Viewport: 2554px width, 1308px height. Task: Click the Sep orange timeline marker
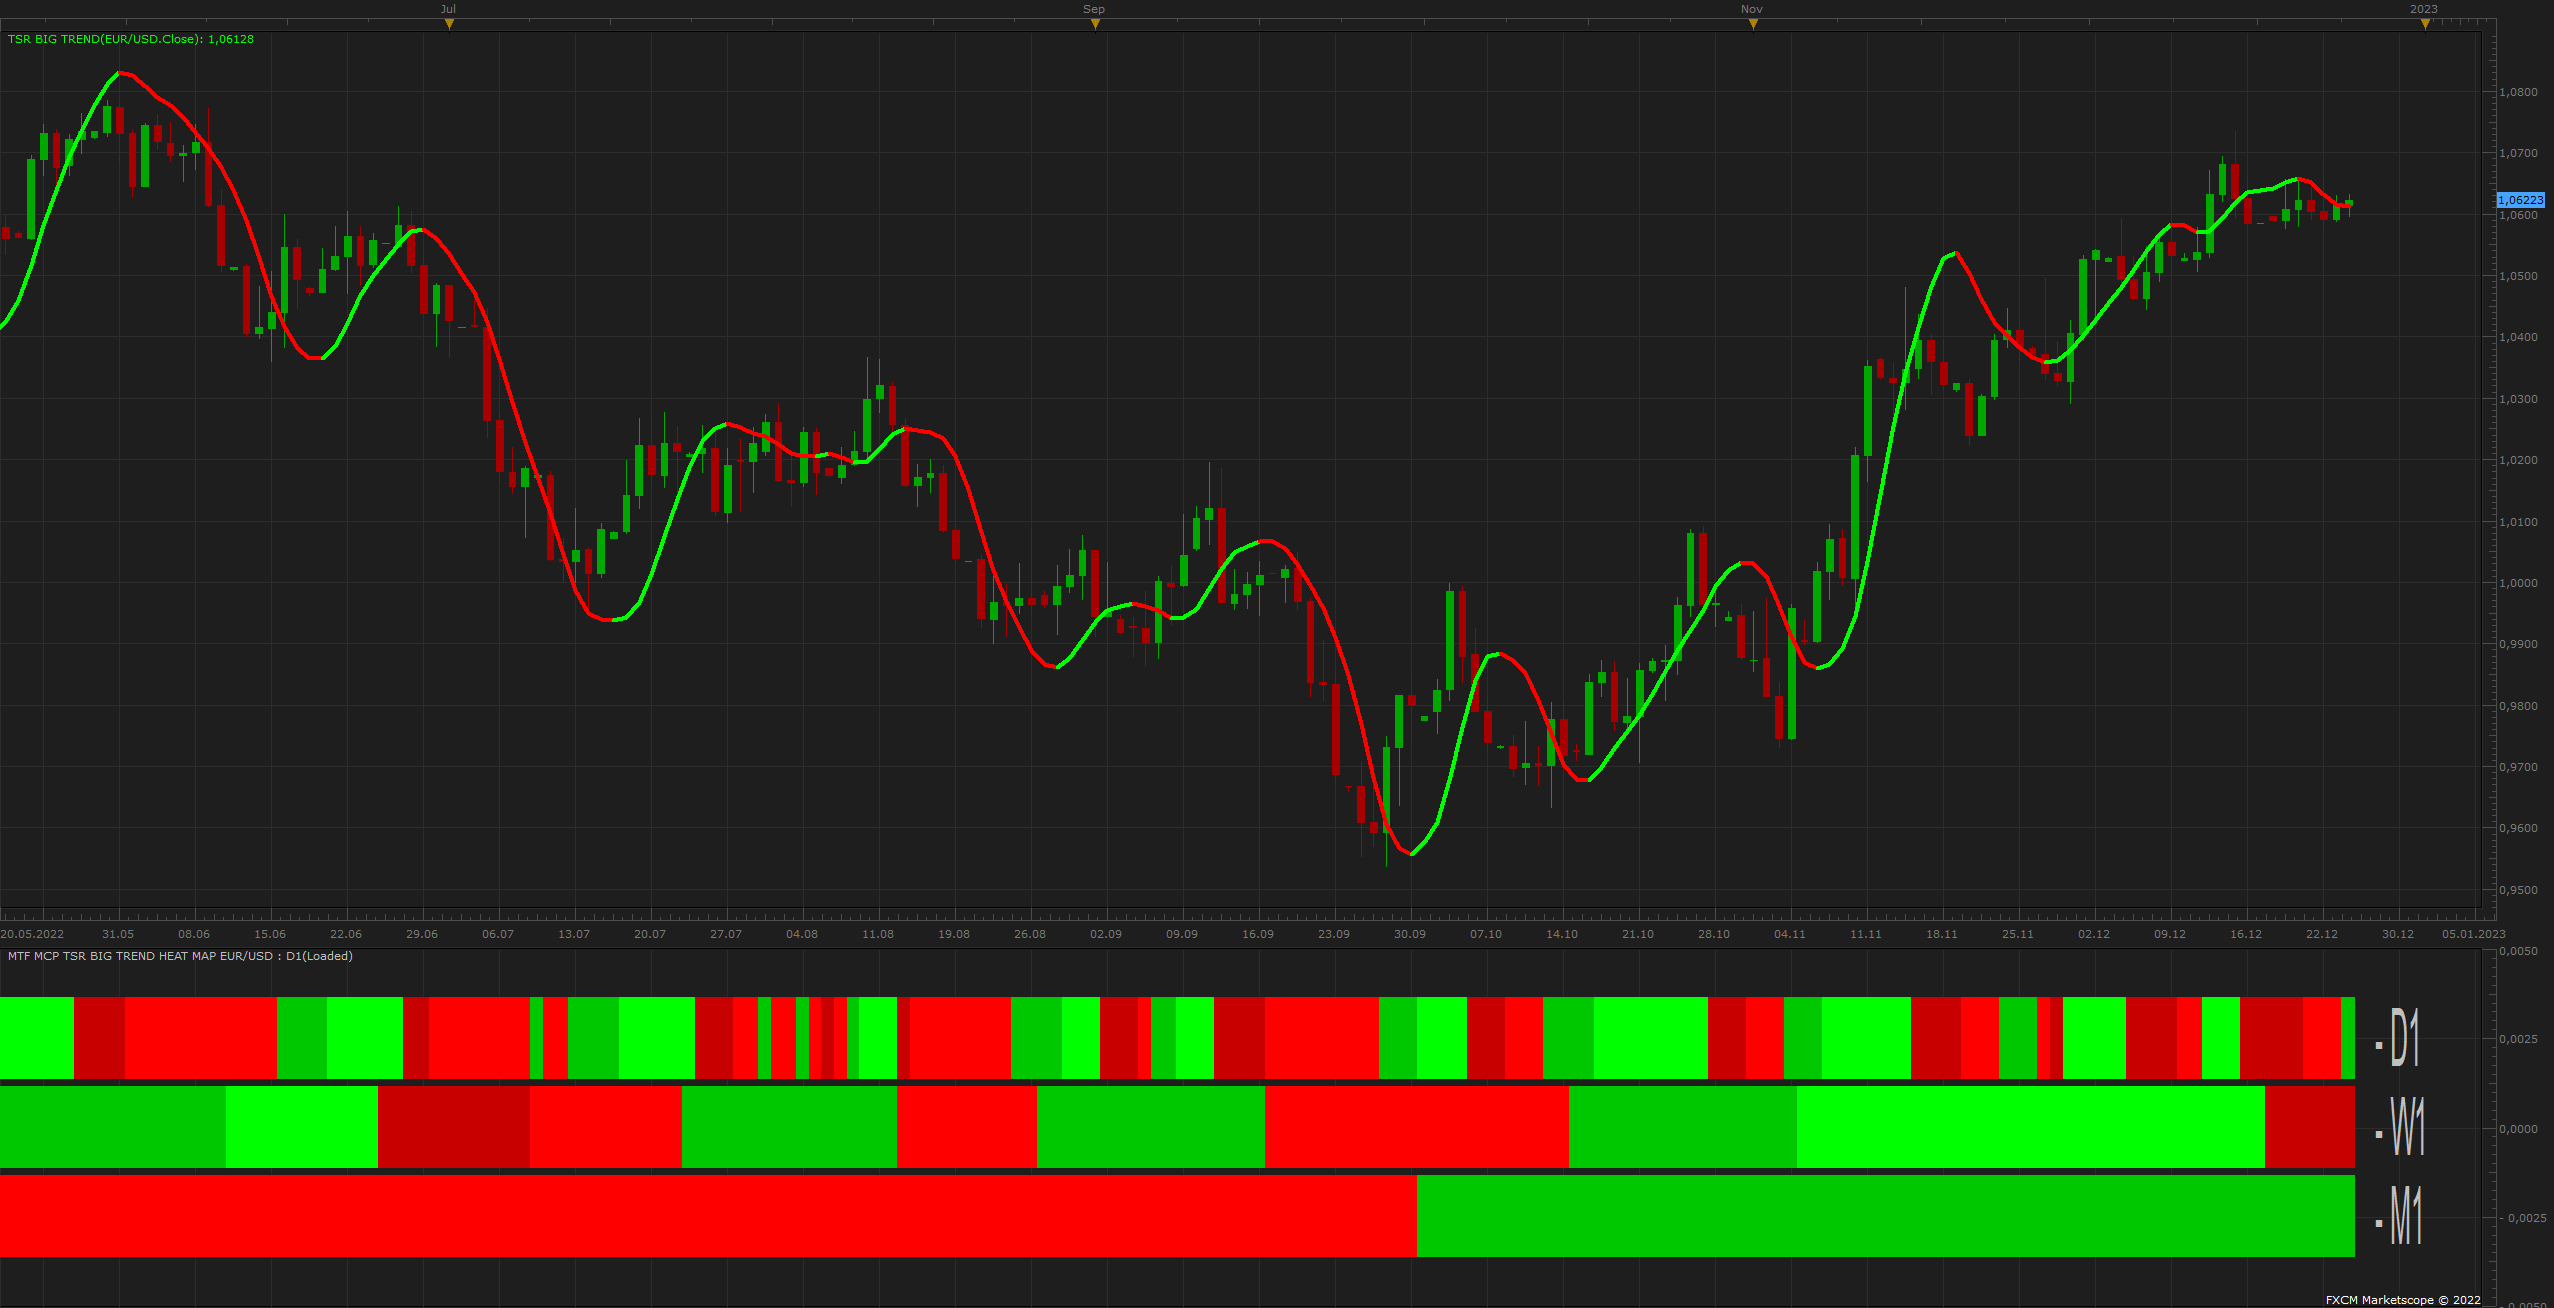coord(1095,24)
